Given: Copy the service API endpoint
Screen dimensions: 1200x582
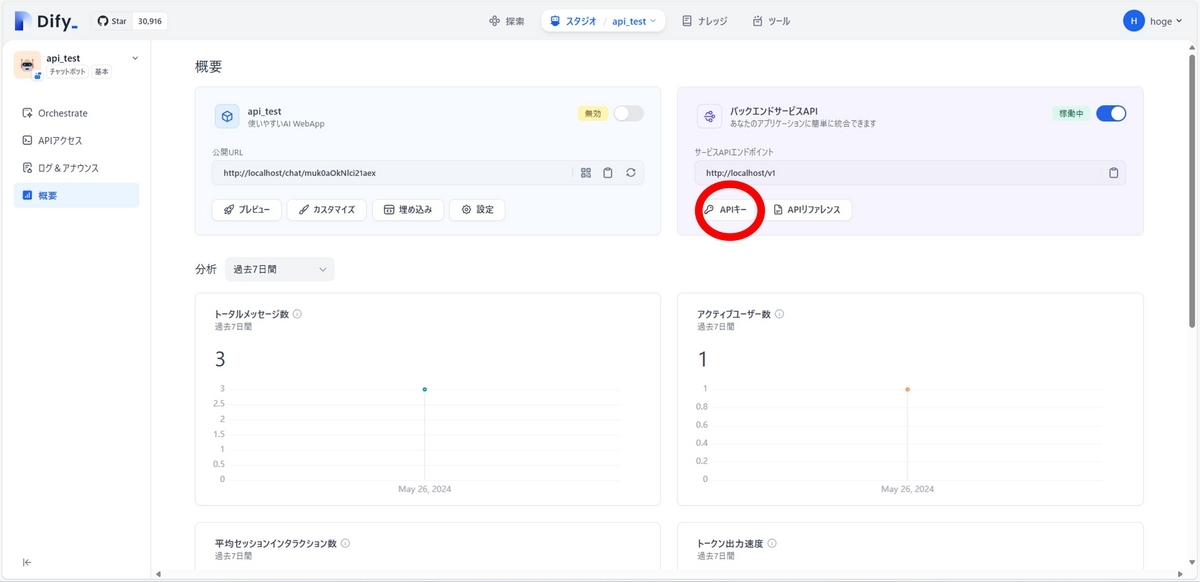Looking at the screenshot, I should tap(1113, 172).
